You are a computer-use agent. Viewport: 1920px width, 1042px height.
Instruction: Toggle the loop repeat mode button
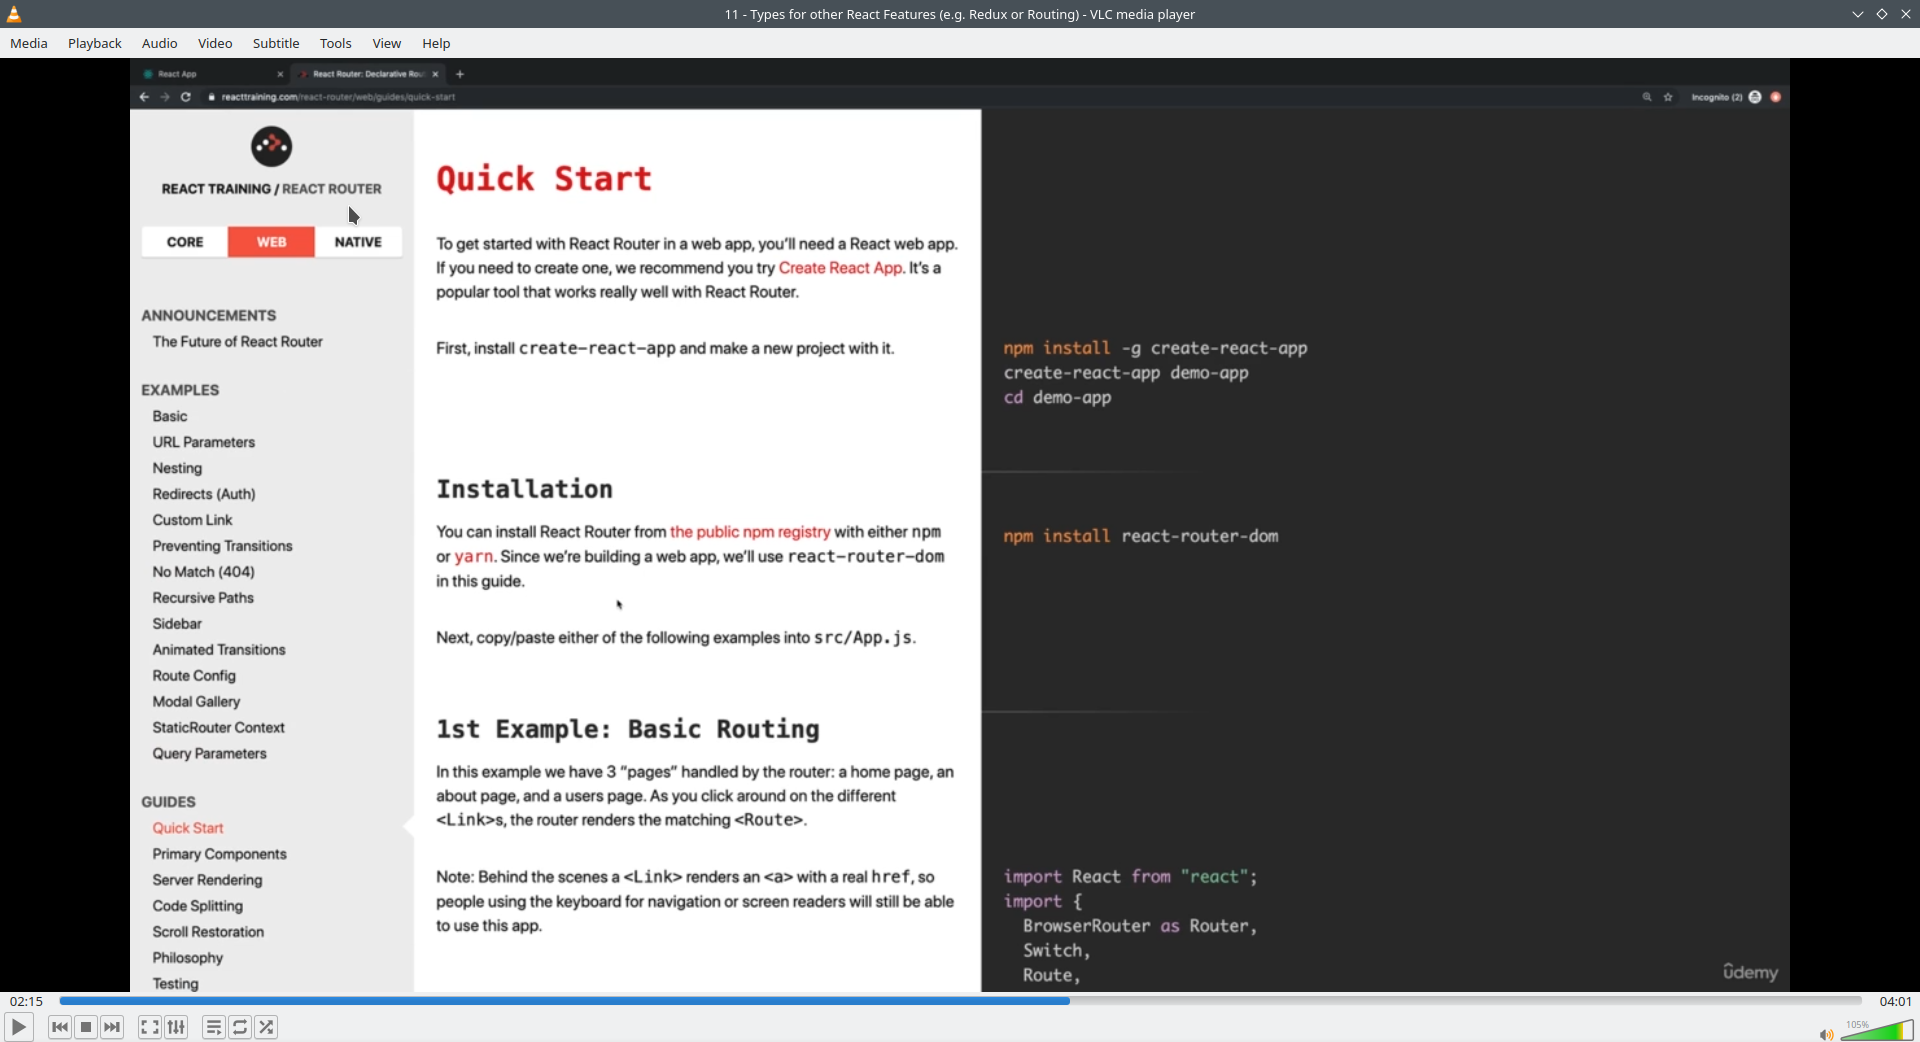point(240,1027)
